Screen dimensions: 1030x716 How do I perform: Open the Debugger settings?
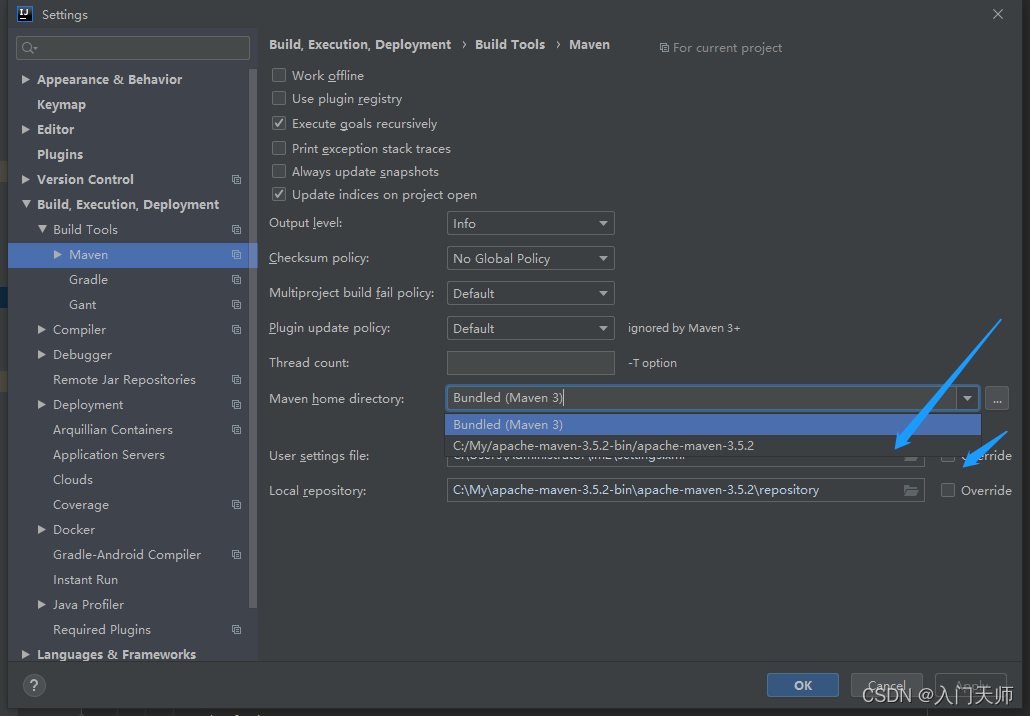(x=82, y=355)
